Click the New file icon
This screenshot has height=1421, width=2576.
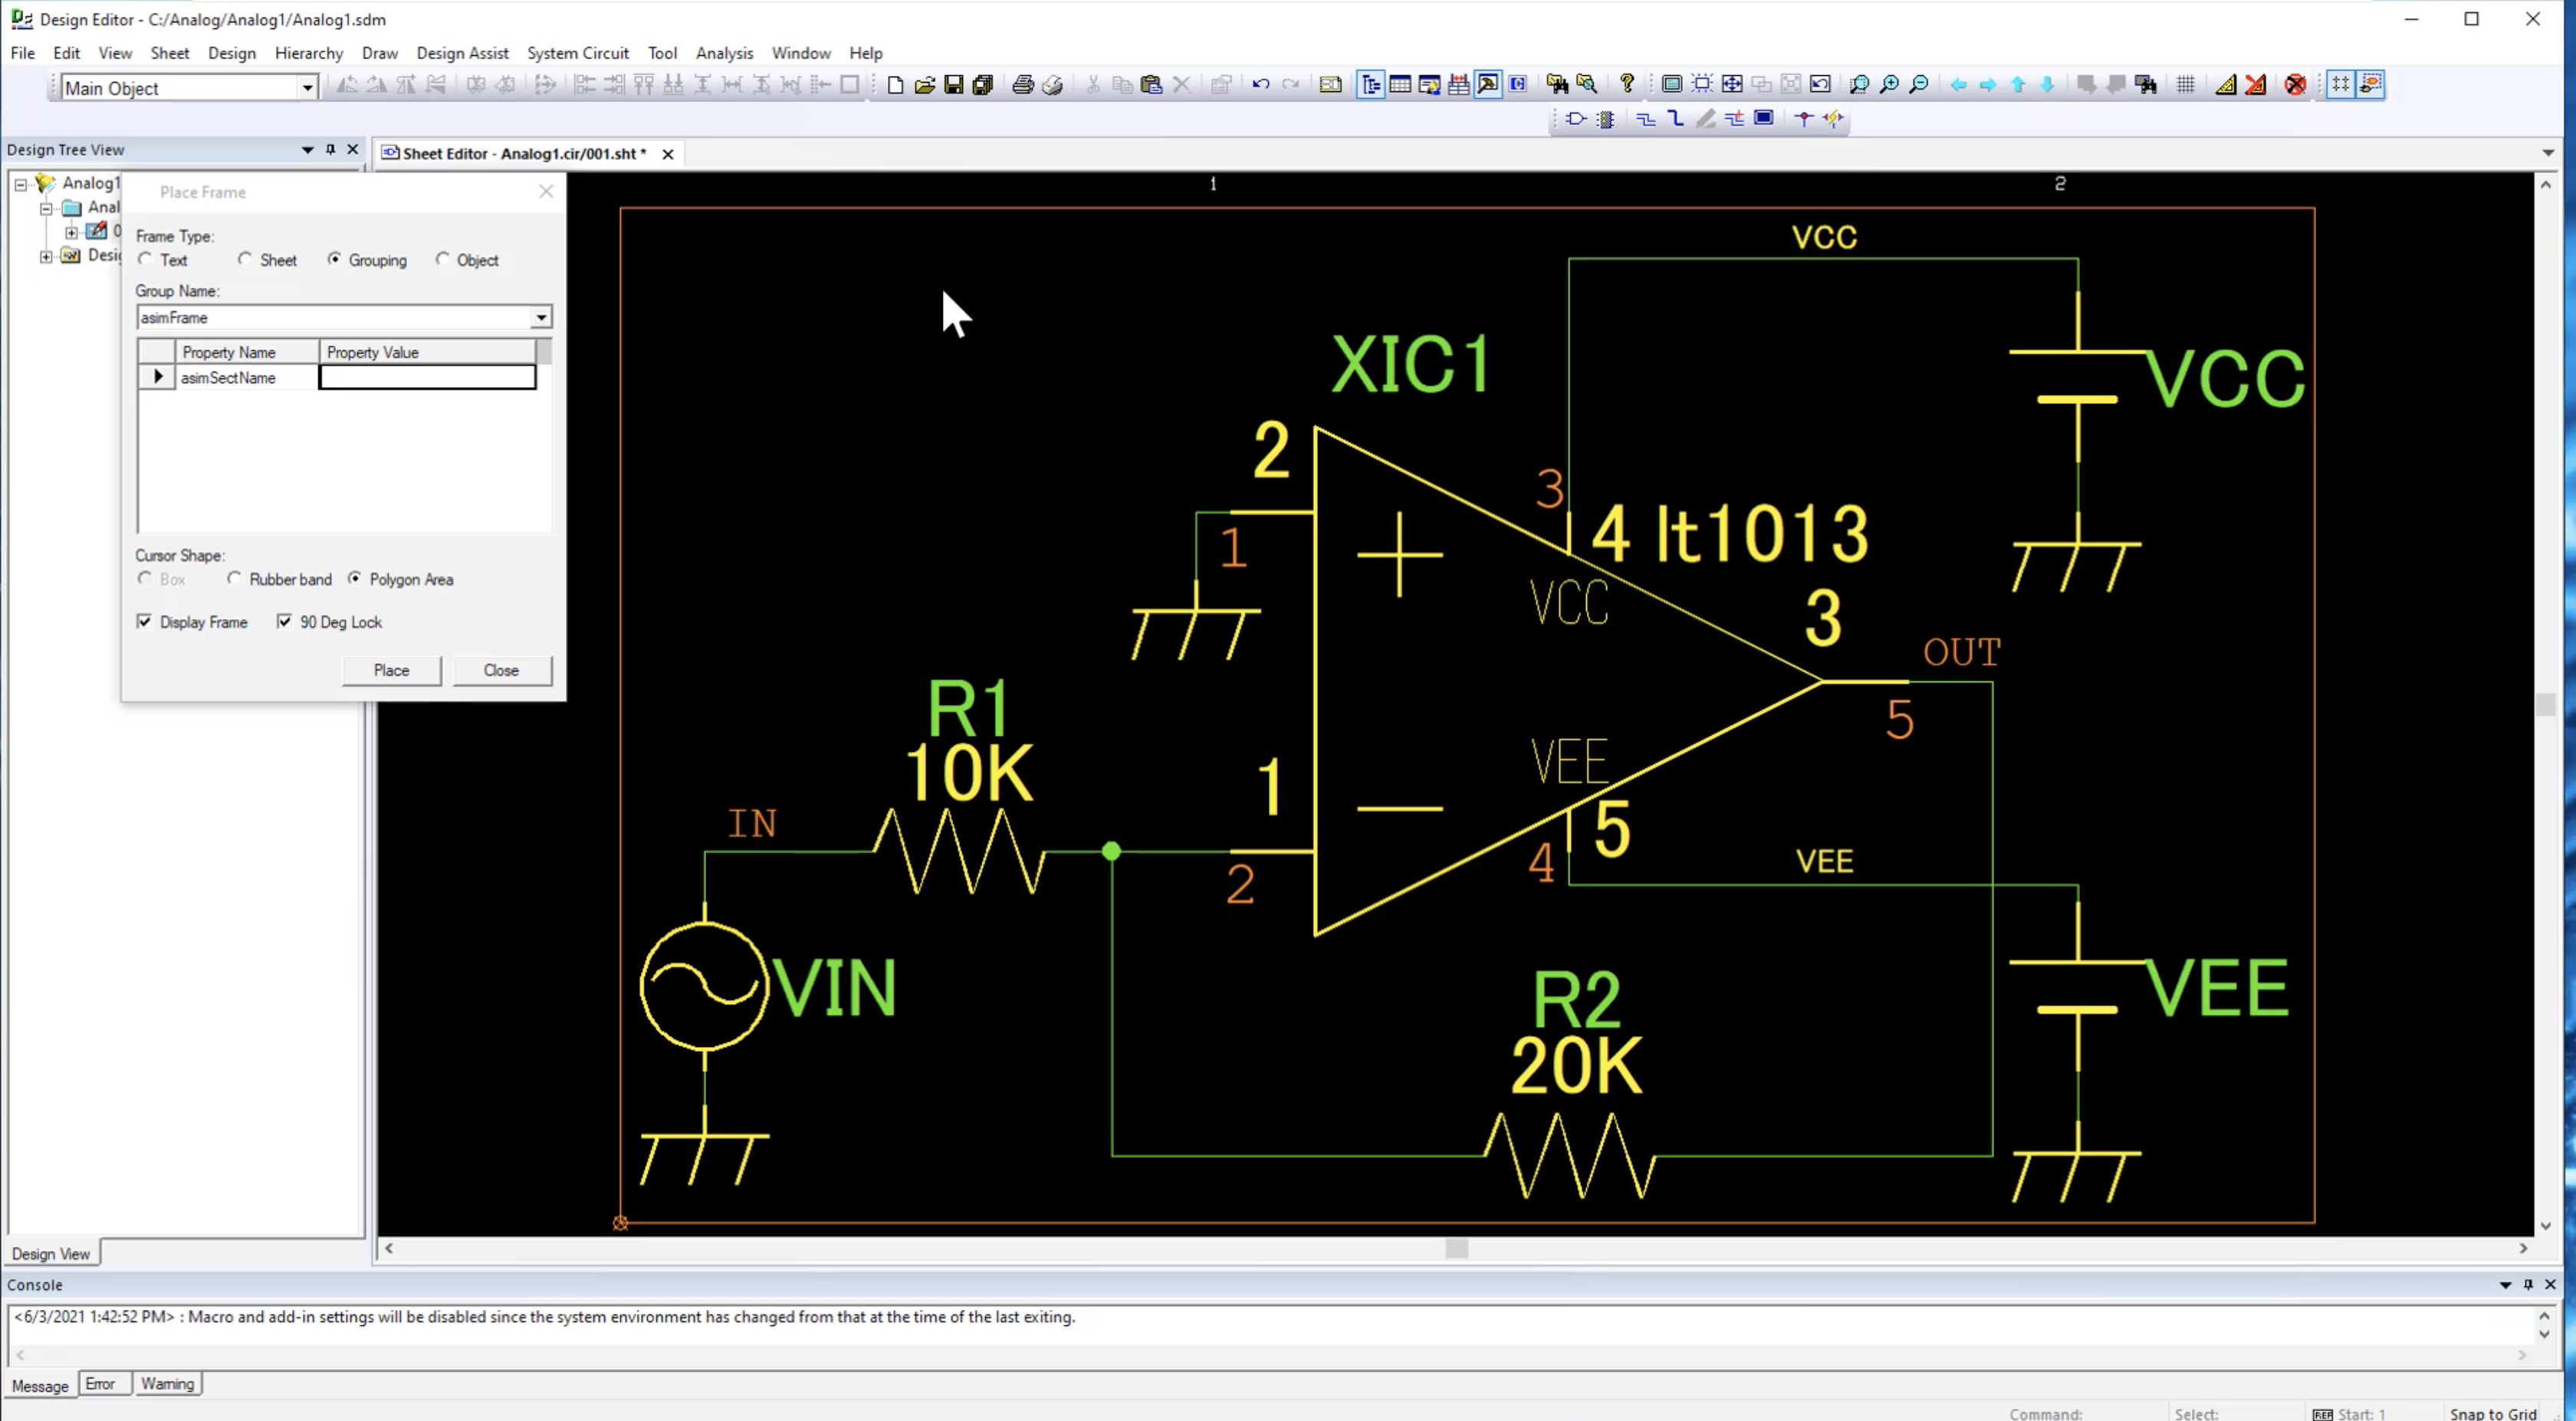pos(895,85)
